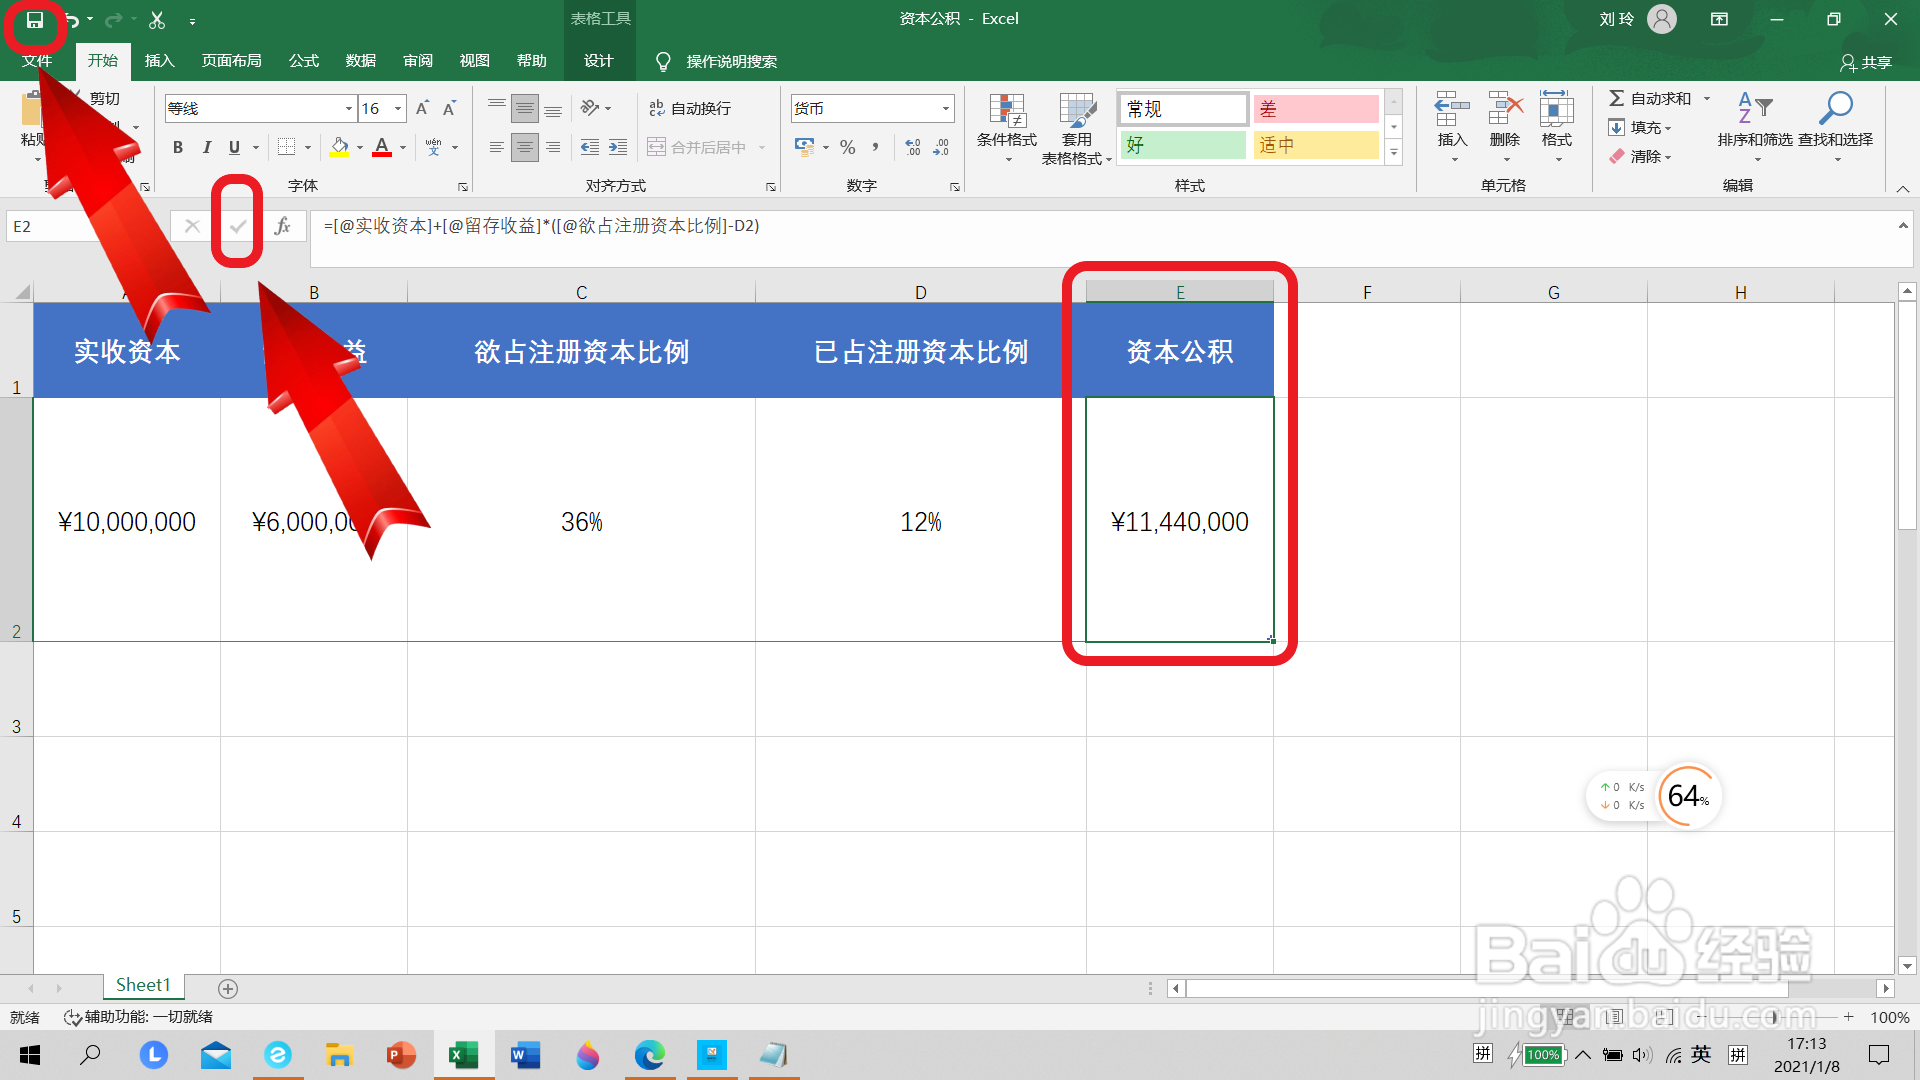Expand the cell styles gallery
The width and height of the screenshot is (1920, 1080).
(x=1394, y=152)
